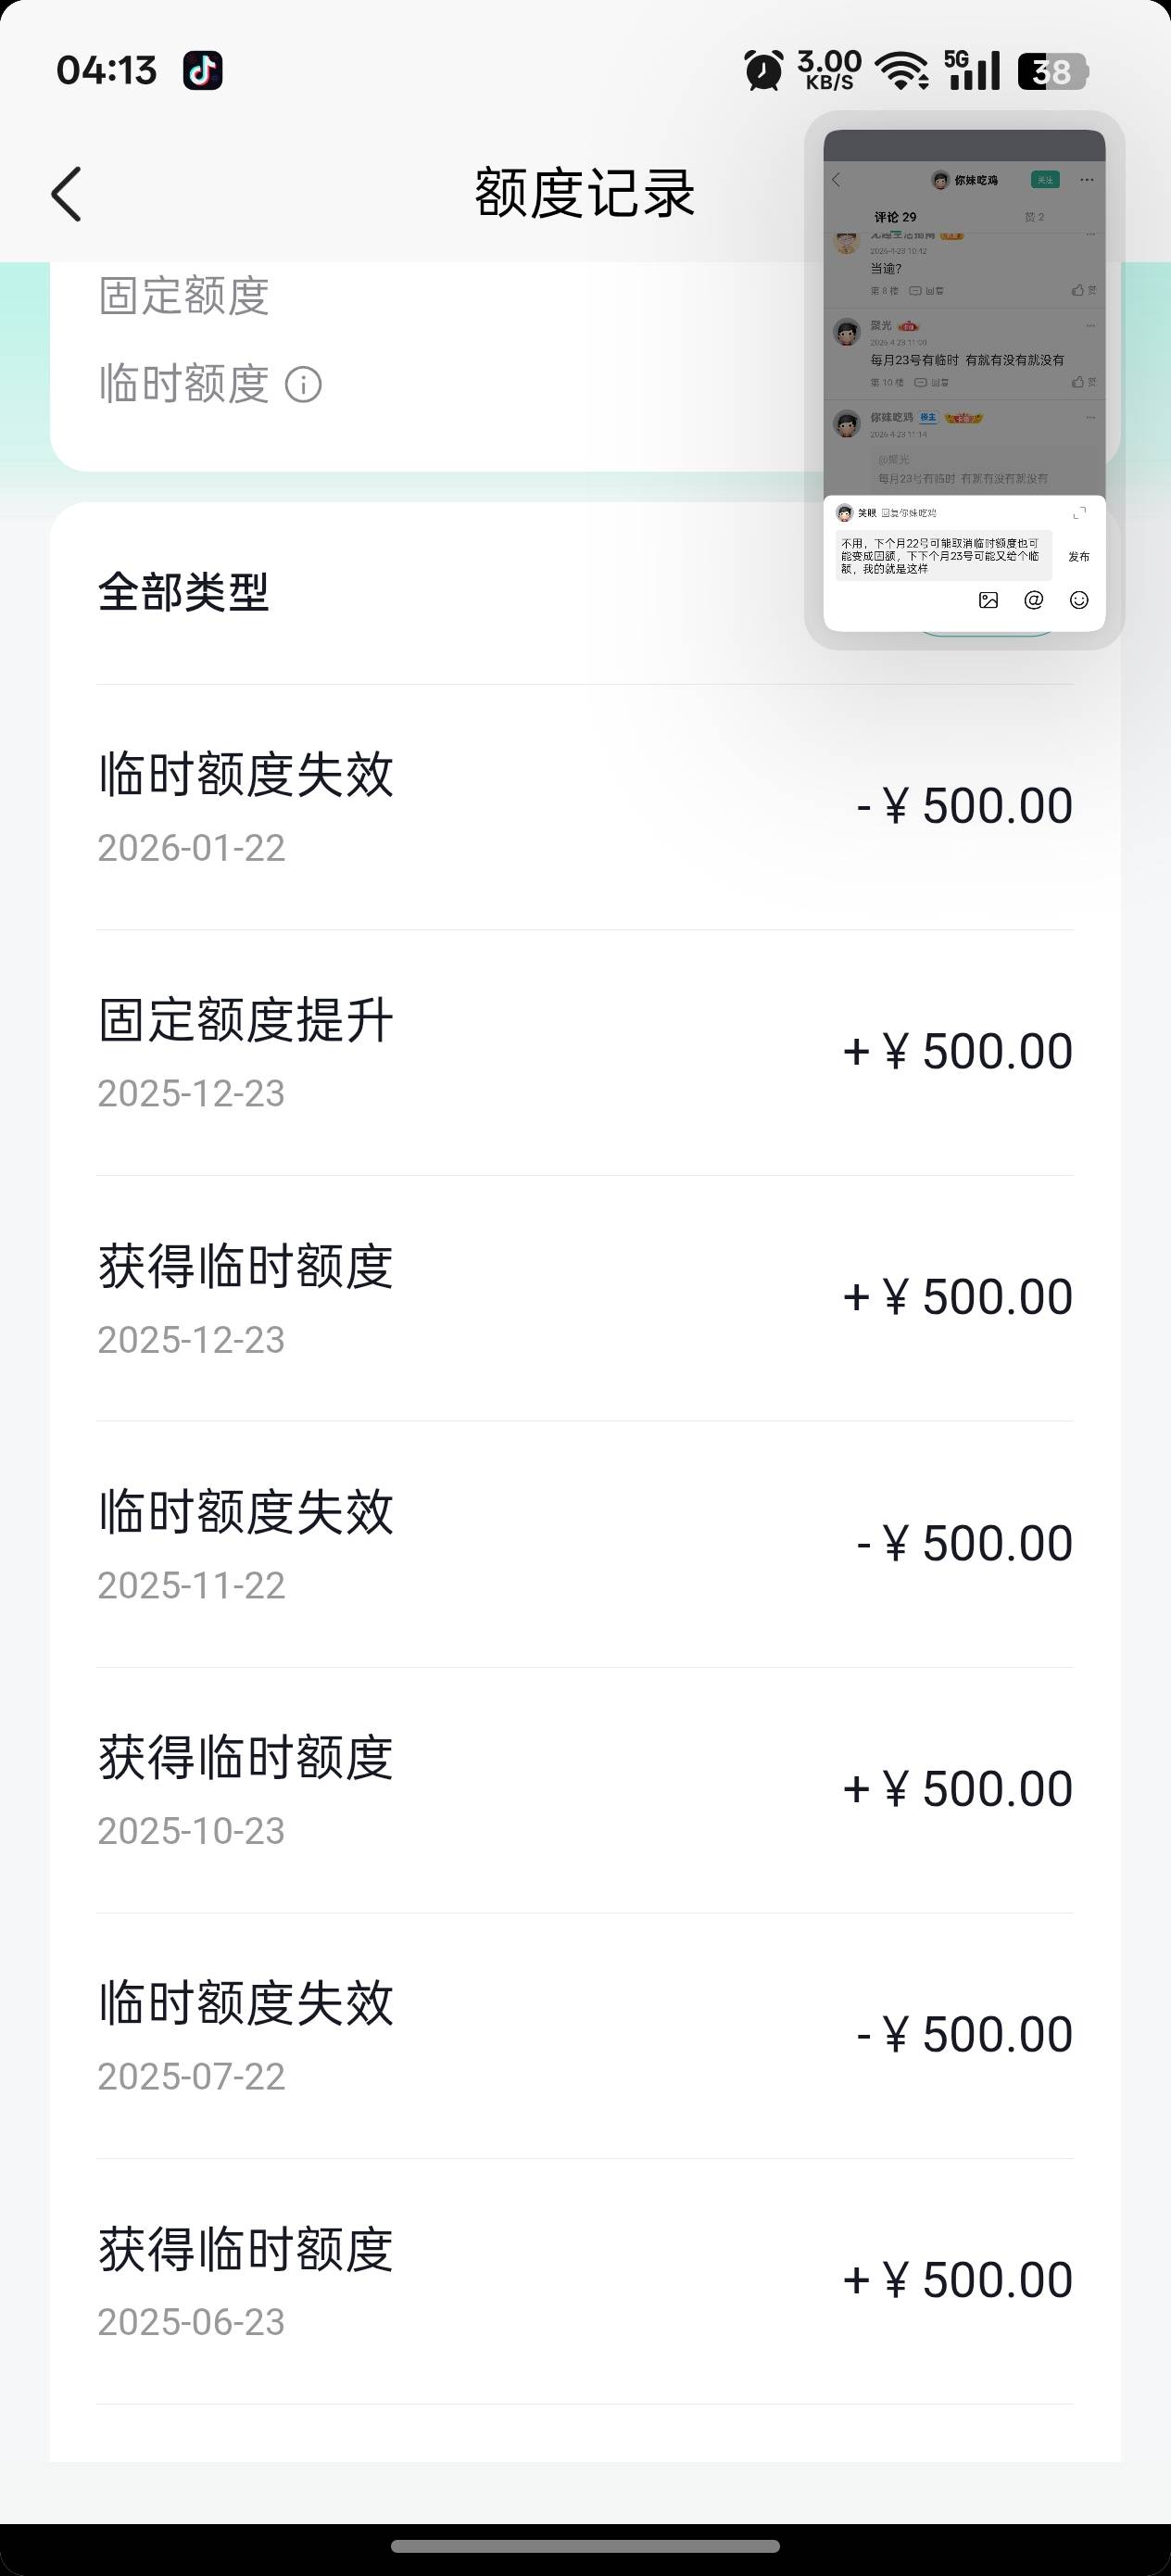1171x2576 pixels.
Task: Tap the info icon beside 临时额度
Action: tap(303, 385)
